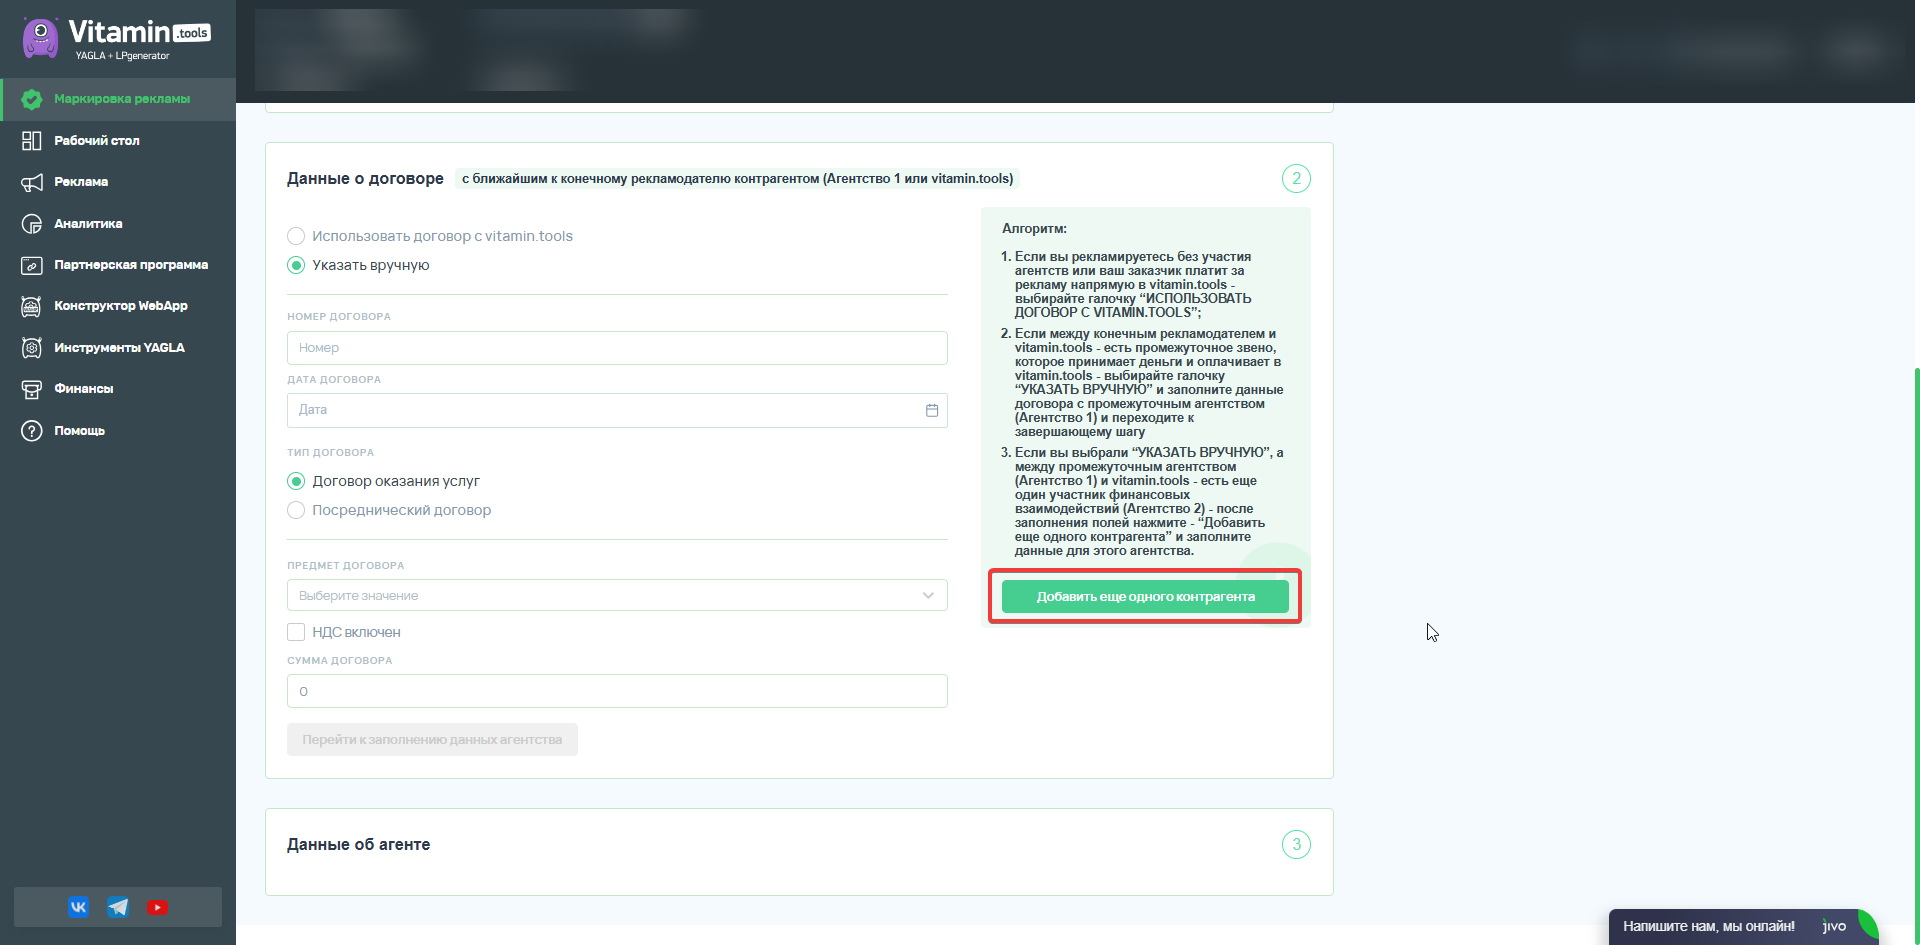The width and height of the screenshot is (1920, 945).
Task: Click the Инструменты YAGLA icon
Action: [x=32, y=348]
